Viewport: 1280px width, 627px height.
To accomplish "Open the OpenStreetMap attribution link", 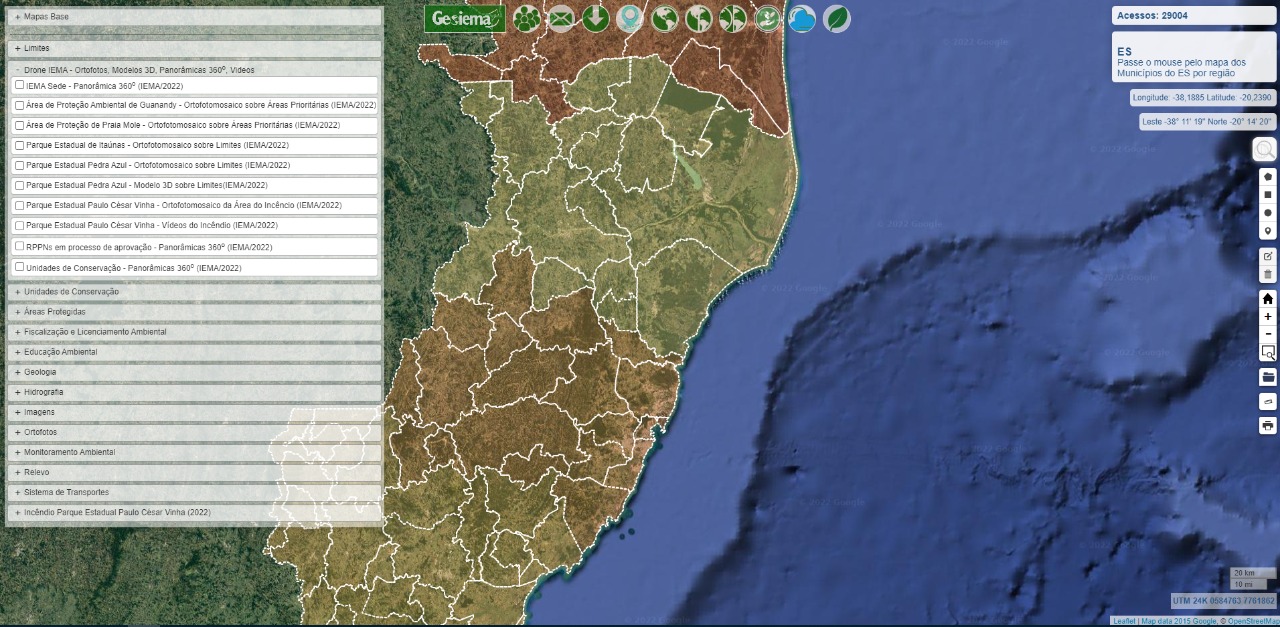I will 1252,621.
